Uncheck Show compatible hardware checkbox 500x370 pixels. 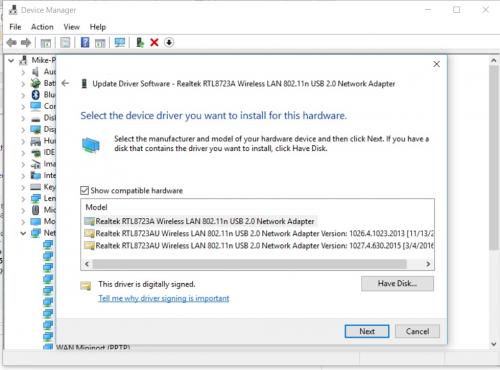(x=85, y=190)
